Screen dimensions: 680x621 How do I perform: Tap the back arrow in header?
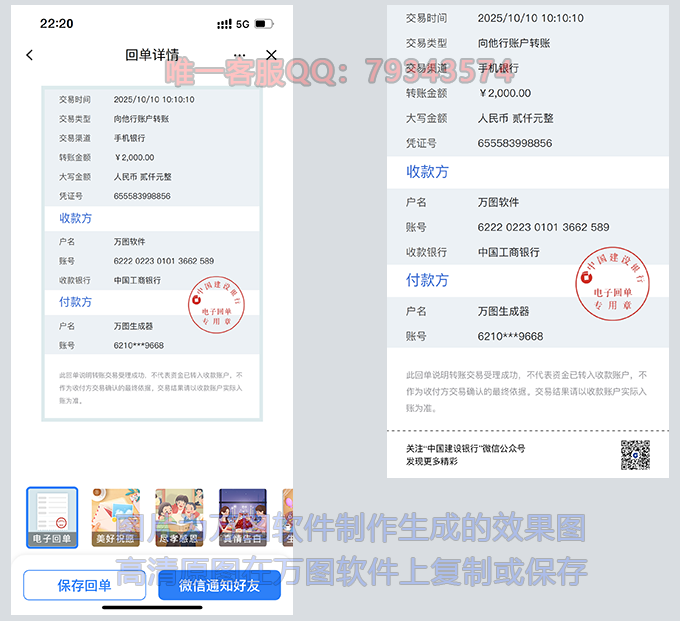point(29,55)
